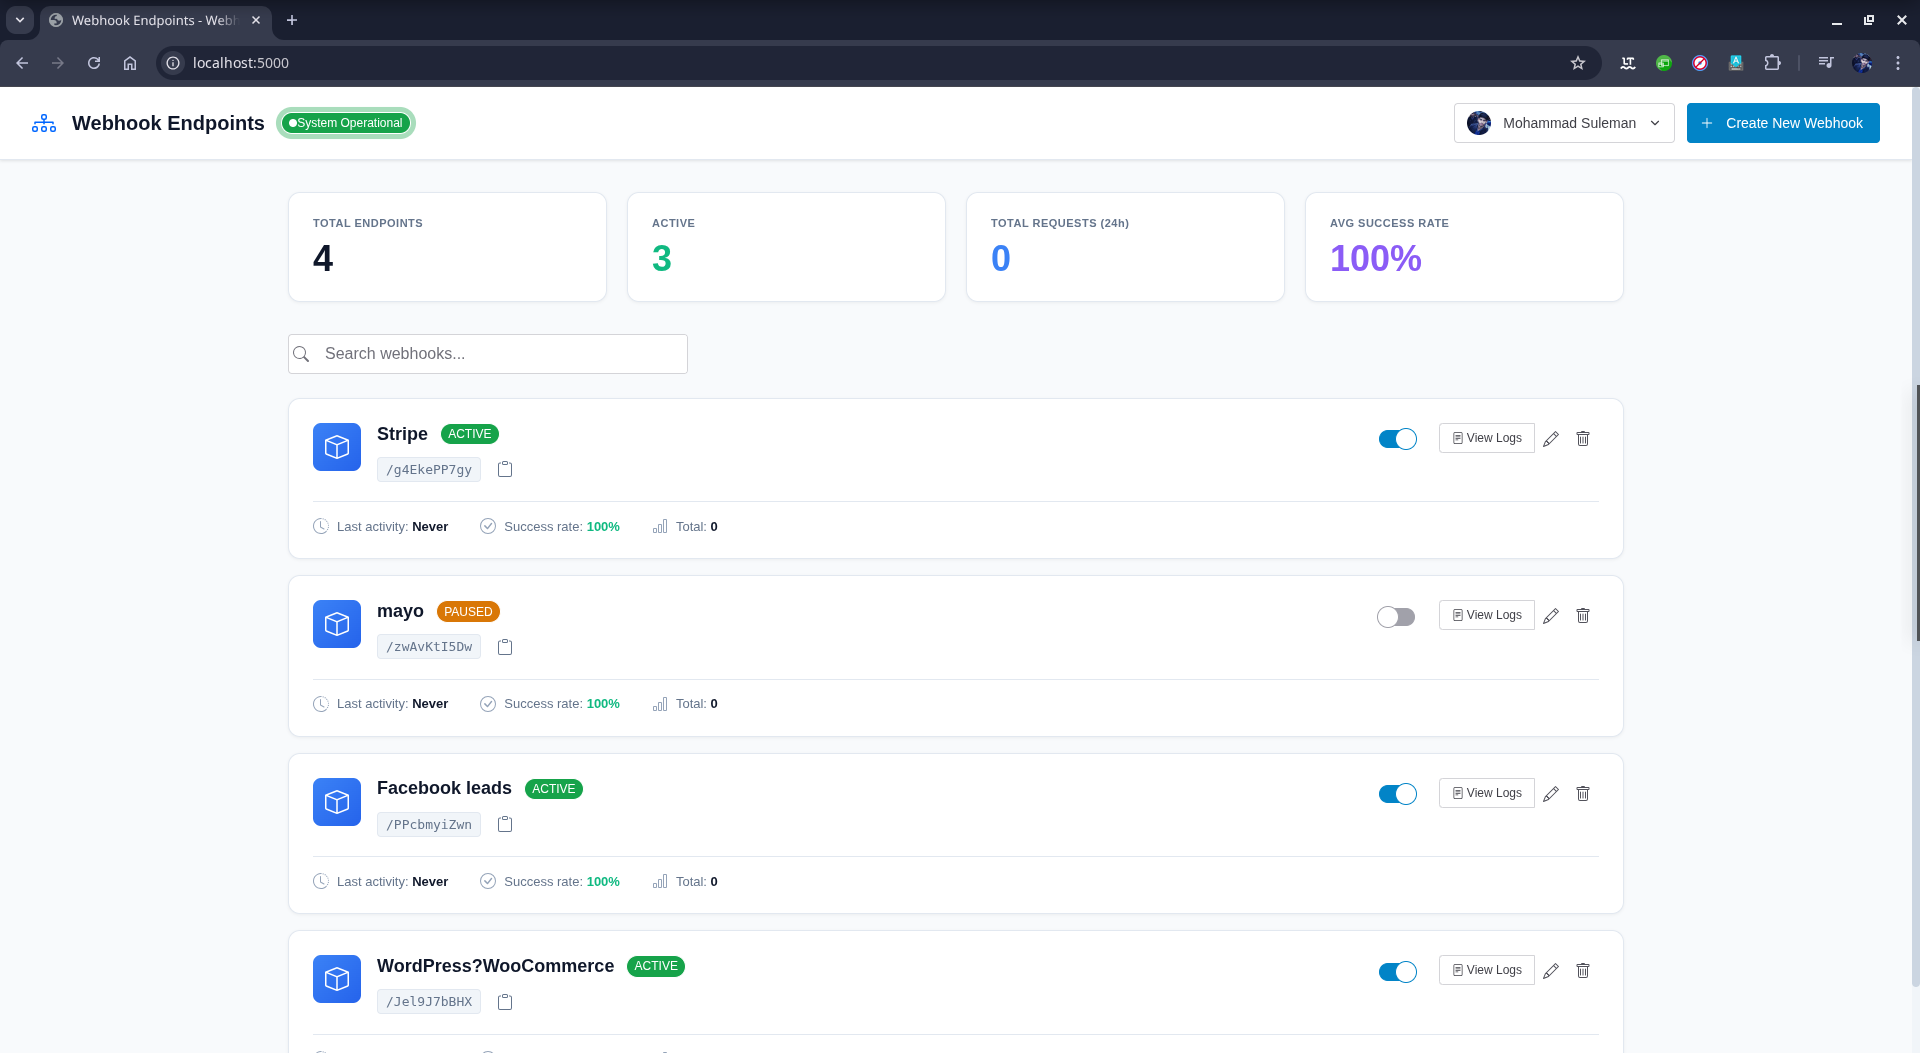Delete the Facebook leads webhook
This screenshot has height=1053, width=1920.
pyautogui.click(x=1583, y=793)
